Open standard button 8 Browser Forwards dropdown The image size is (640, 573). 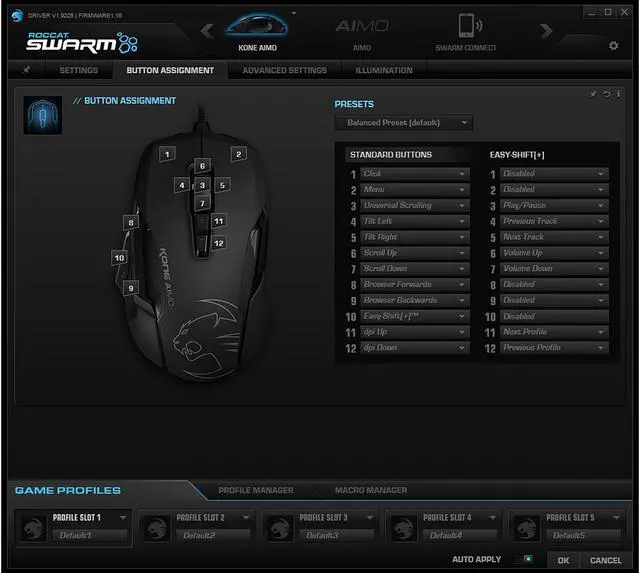tap(415, 284)
